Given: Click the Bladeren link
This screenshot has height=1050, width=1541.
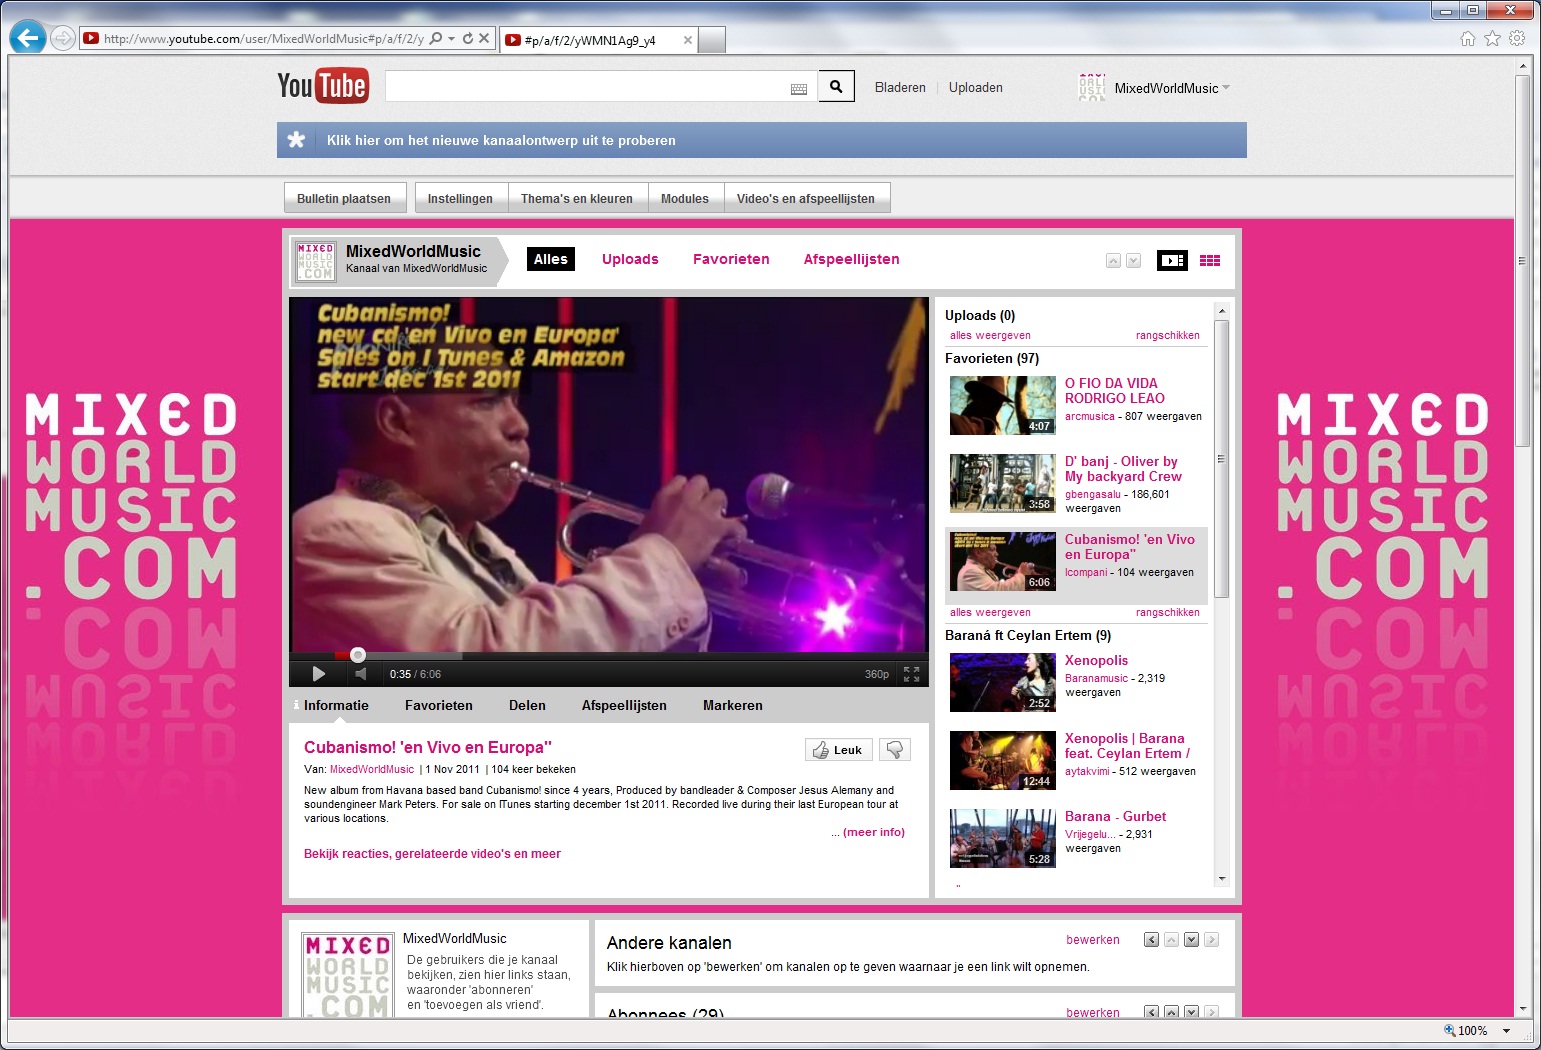Looking at the screenshot, I should 900,88.
